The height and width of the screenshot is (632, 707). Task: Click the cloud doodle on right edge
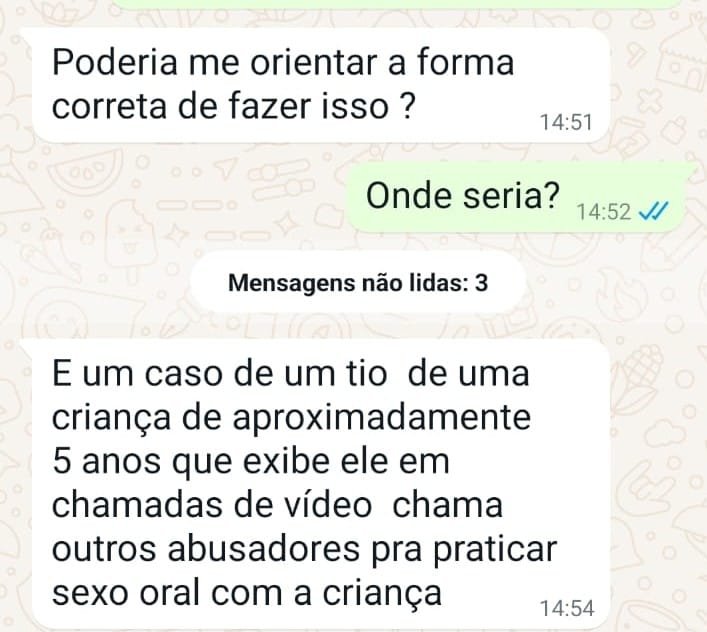click(x=666, y=431)
